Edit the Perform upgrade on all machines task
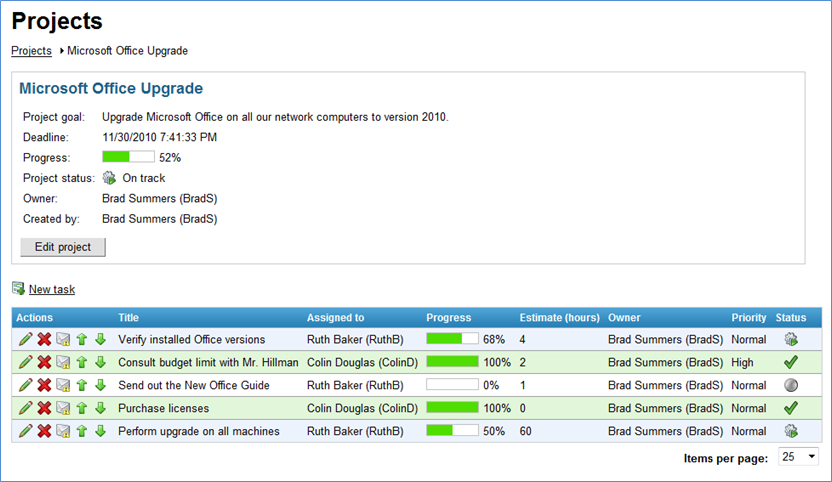Viewport: 832px width, 482px height. tap(25, 431)
